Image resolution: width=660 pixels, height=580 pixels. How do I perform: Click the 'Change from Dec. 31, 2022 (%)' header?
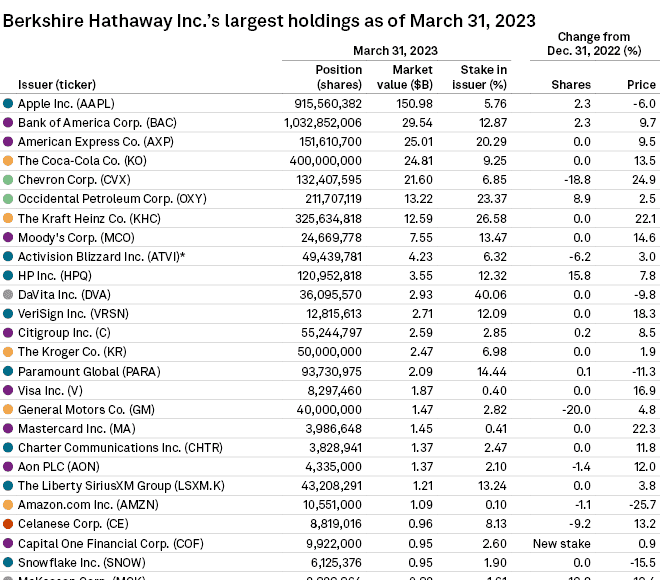(x=594, y=44)
